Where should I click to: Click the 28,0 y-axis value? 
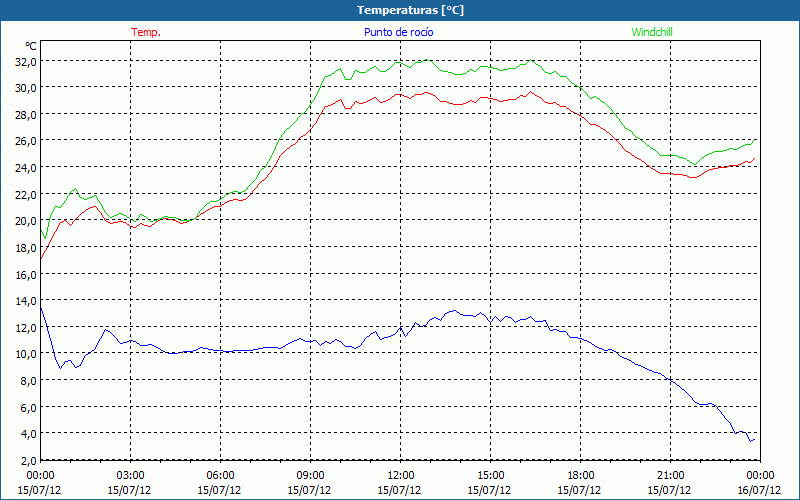pos(26,115)
